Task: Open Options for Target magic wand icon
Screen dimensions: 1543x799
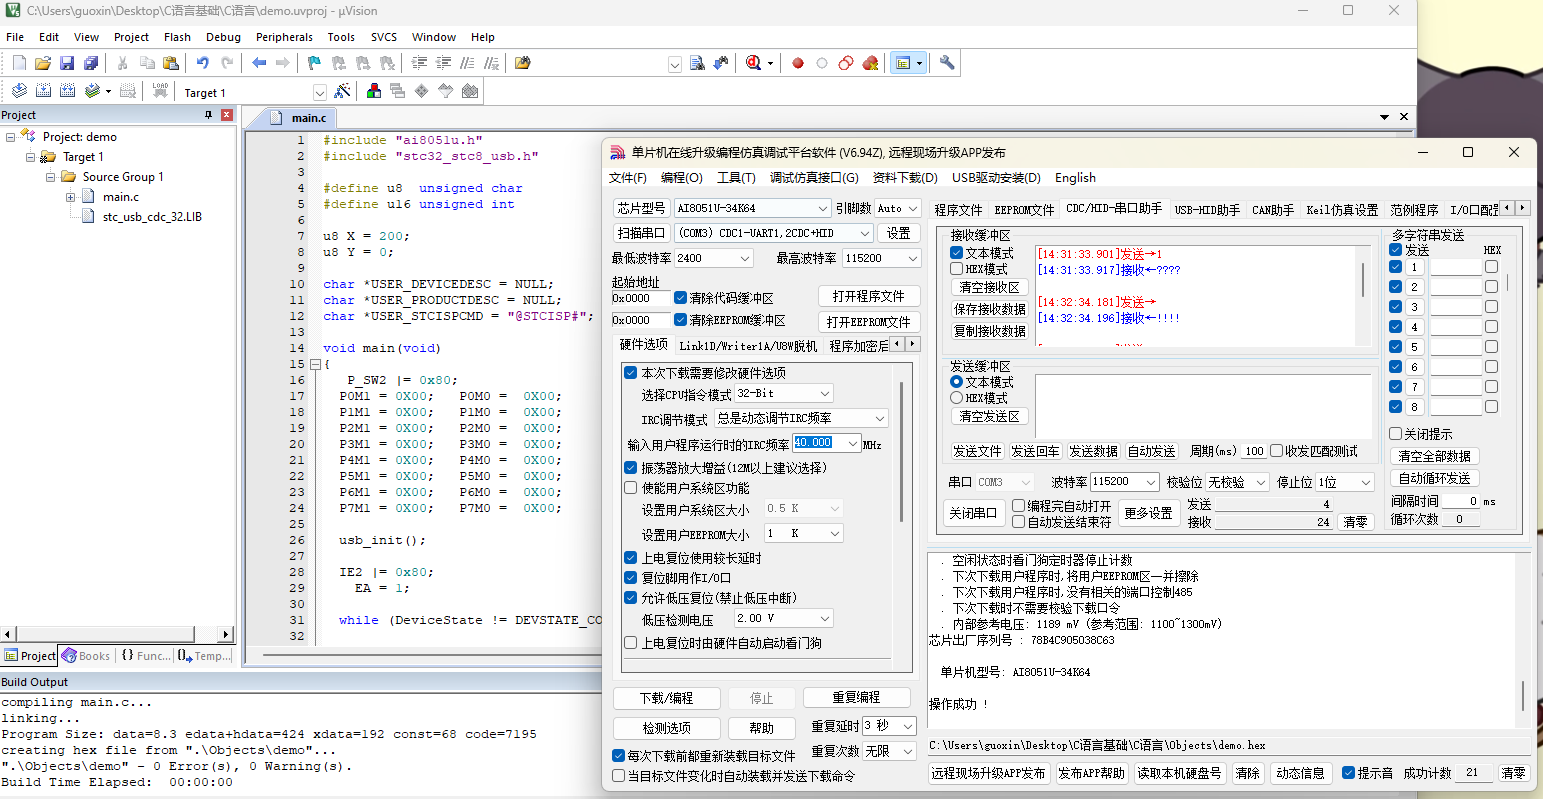Action: (343, 91)
